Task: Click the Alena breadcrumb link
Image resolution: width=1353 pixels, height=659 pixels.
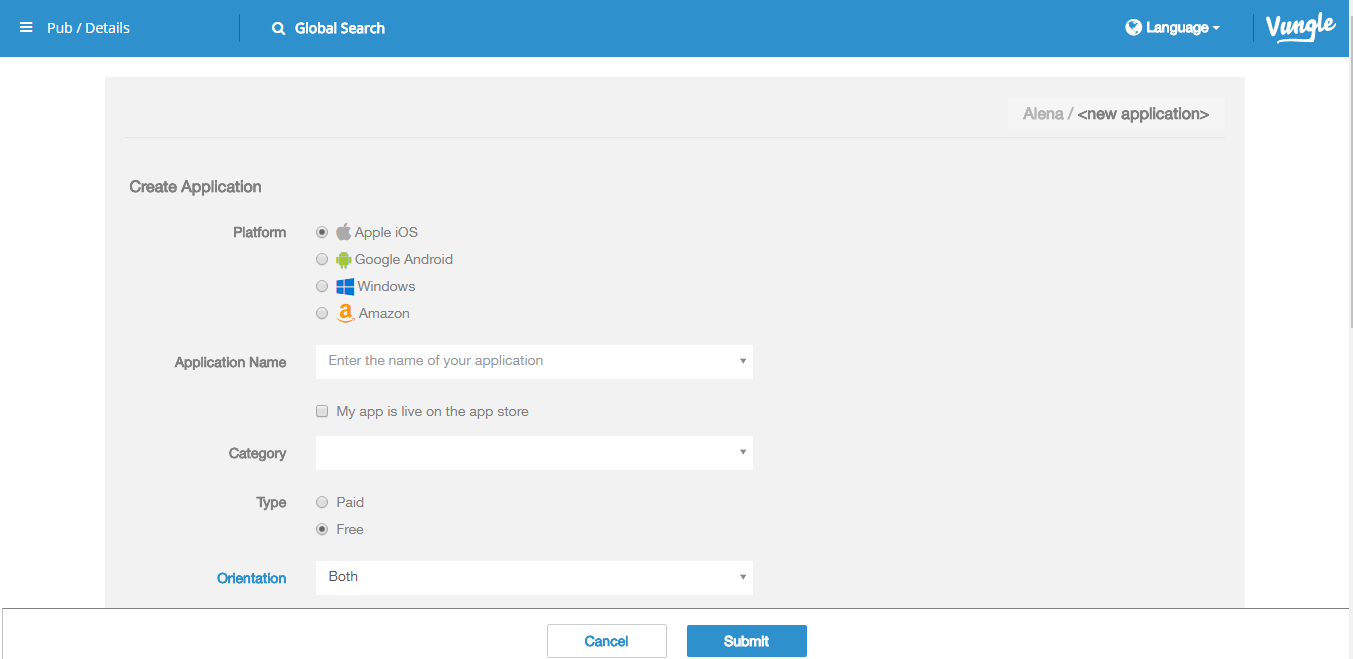Action: coord(1042,114)
